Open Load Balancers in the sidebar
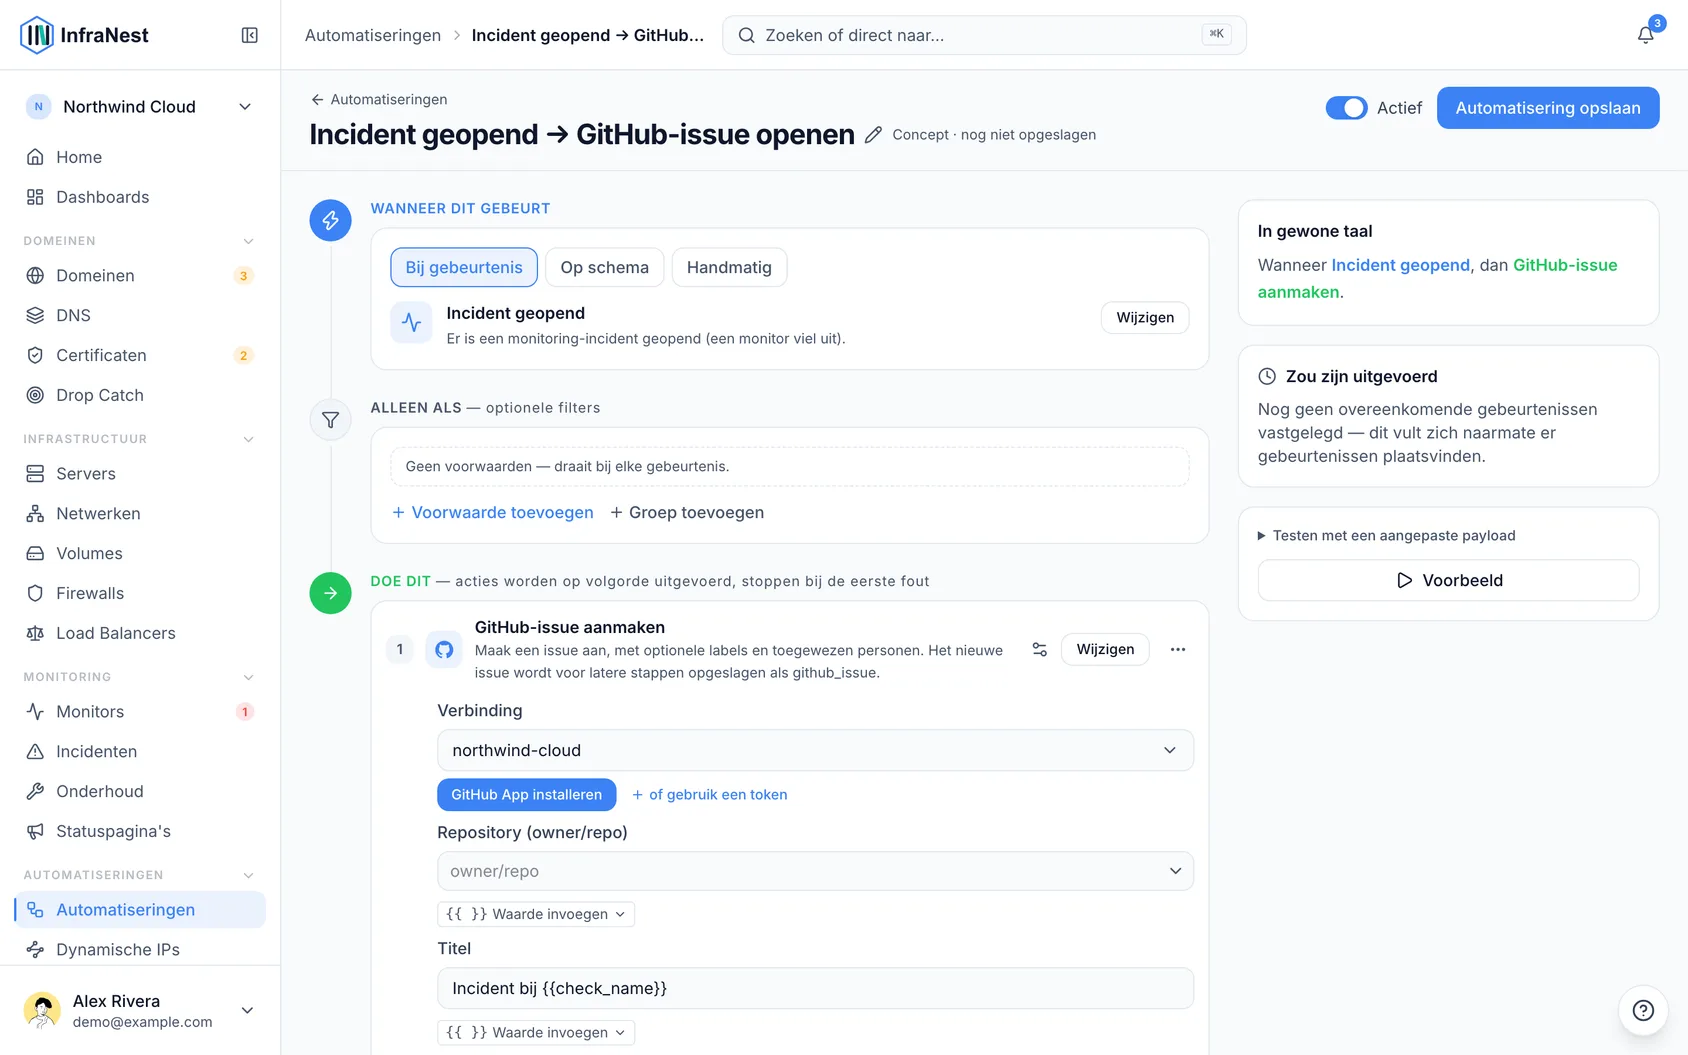 140,633
